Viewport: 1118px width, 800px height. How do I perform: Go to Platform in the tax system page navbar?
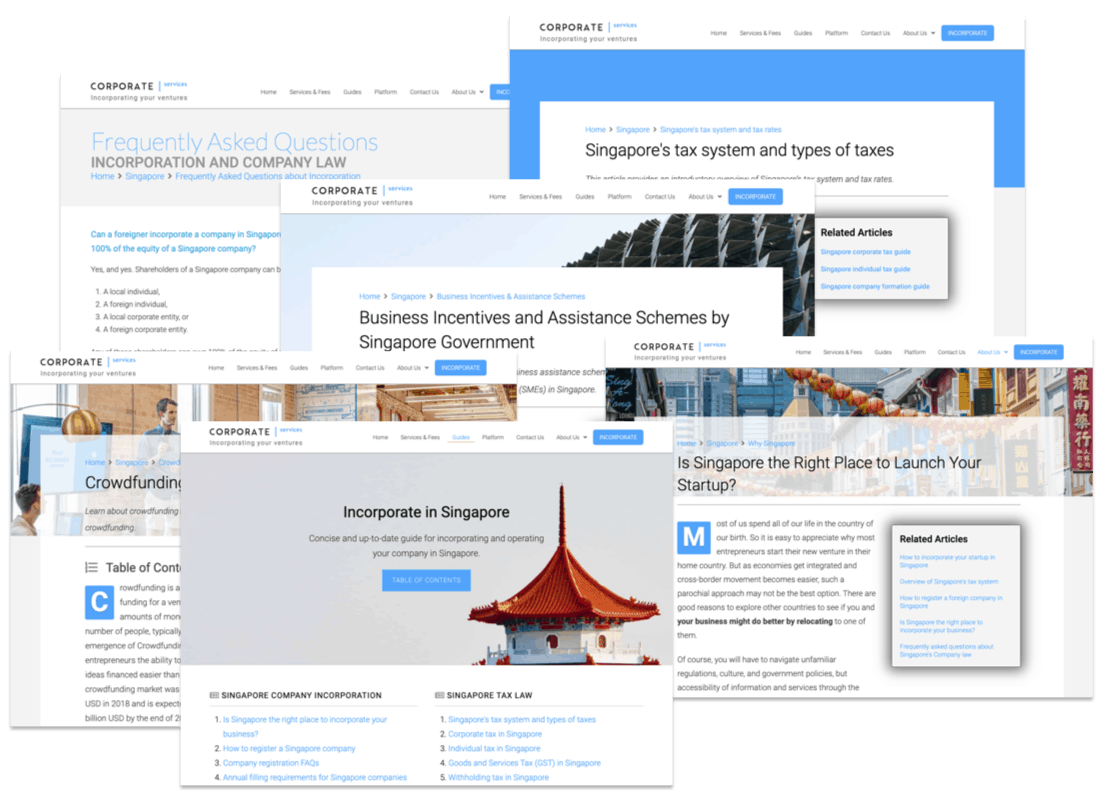coord(836,33)
